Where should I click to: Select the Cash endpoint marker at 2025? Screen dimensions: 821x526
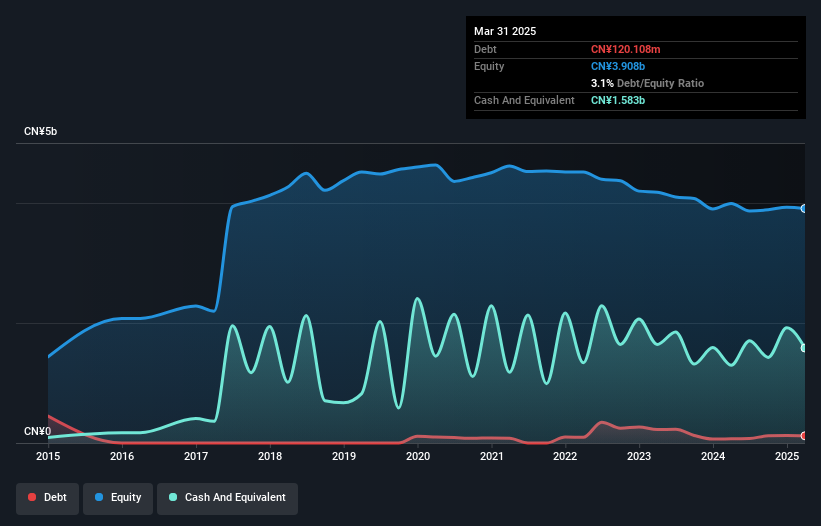coord(804,348)
